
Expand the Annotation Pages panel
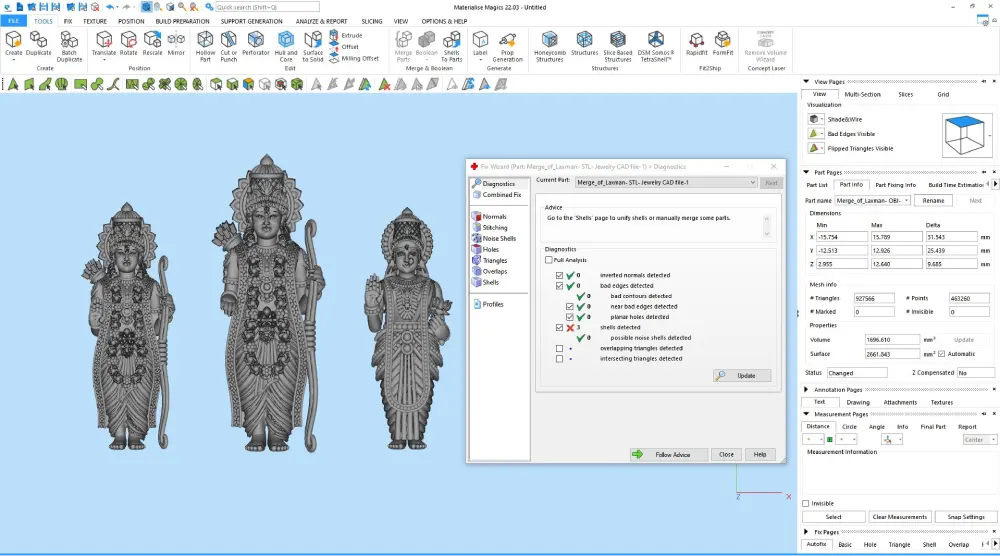[806, 389]
